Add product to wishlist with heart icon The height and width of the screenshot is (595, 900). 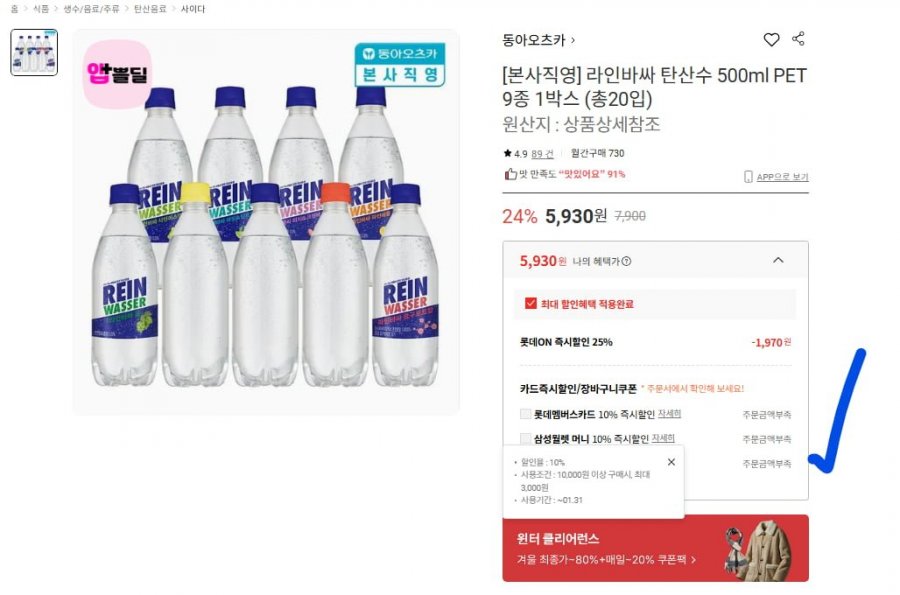771,40
